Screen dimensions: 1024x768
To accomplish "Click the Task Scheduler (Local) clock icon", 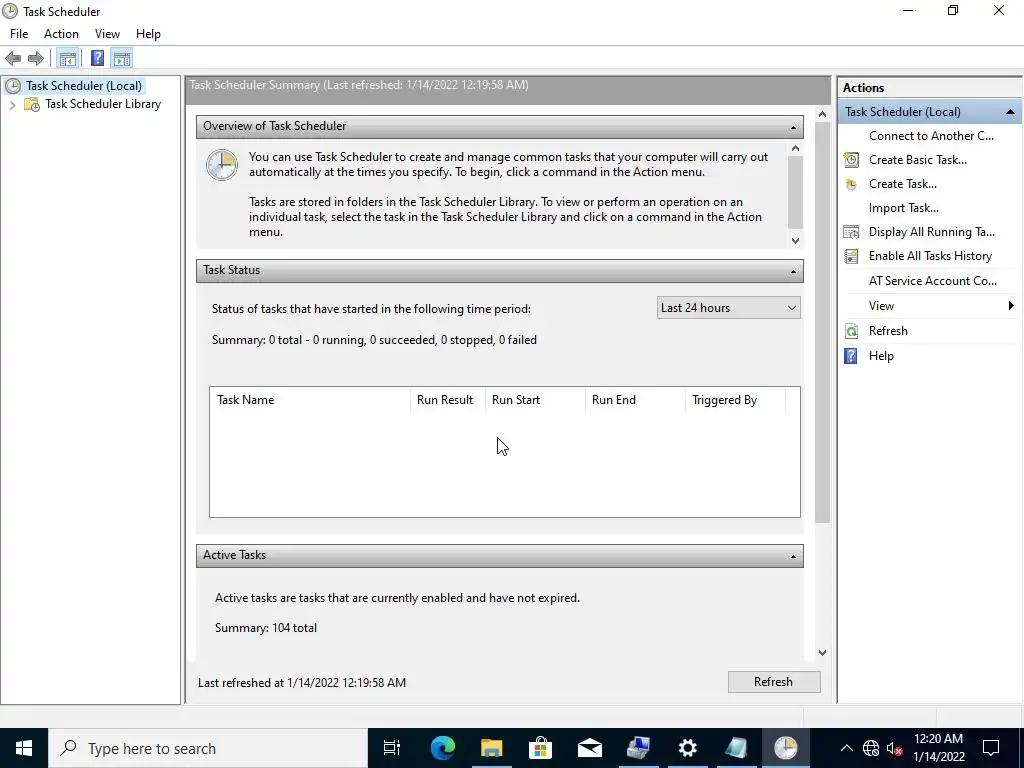I will pos(12,86).
